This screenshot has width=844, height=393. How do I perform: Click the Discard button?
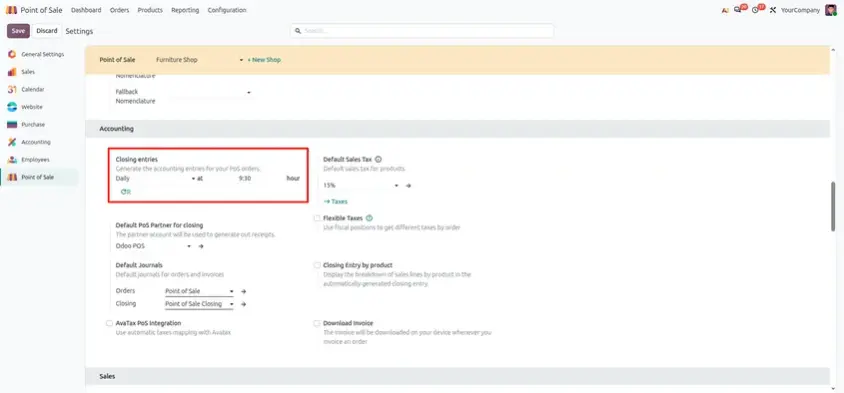[47, 31]
